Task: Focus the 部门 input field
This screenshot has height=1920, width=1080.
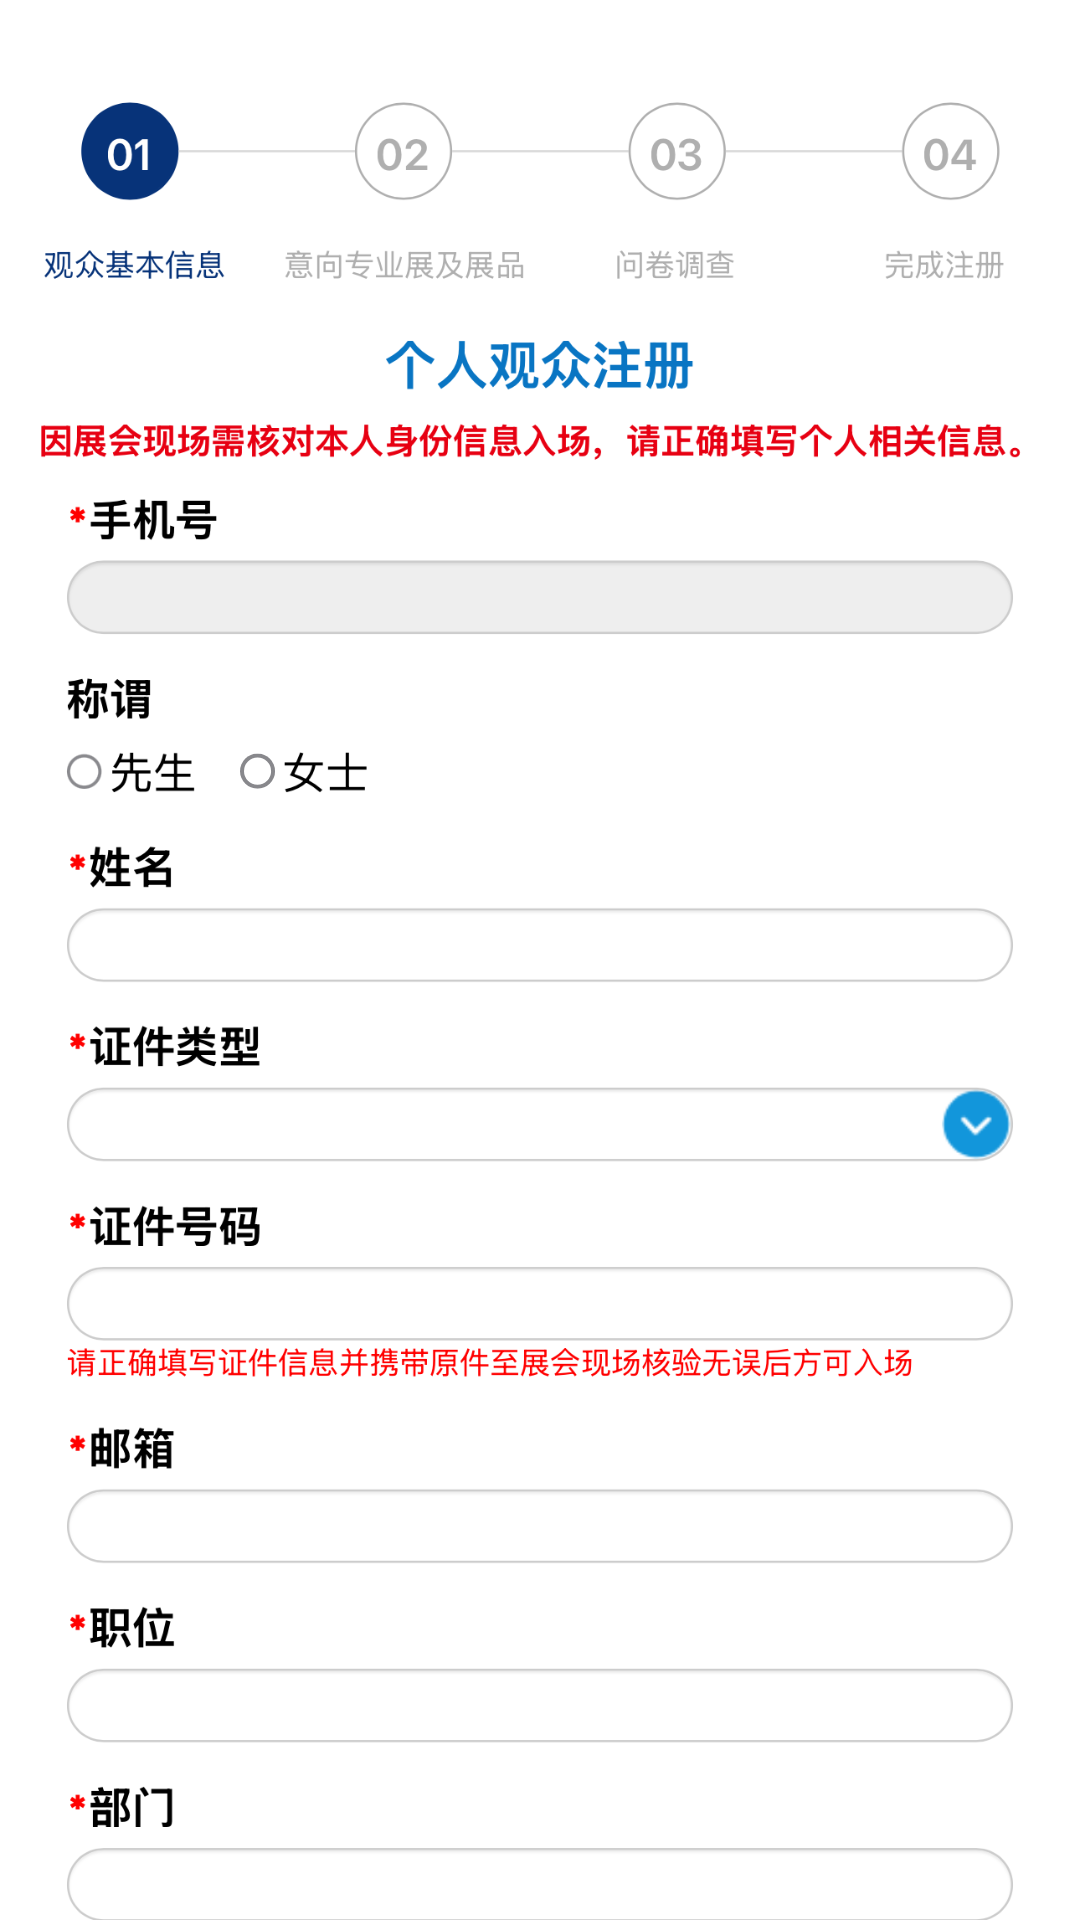Action: pyautogui.click(x=540, y=1884)
